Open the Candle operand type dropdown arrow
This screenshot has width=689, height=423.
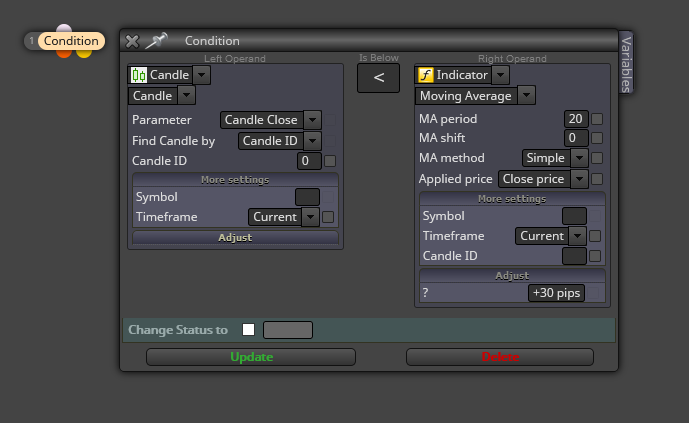[x=201, y=75]
